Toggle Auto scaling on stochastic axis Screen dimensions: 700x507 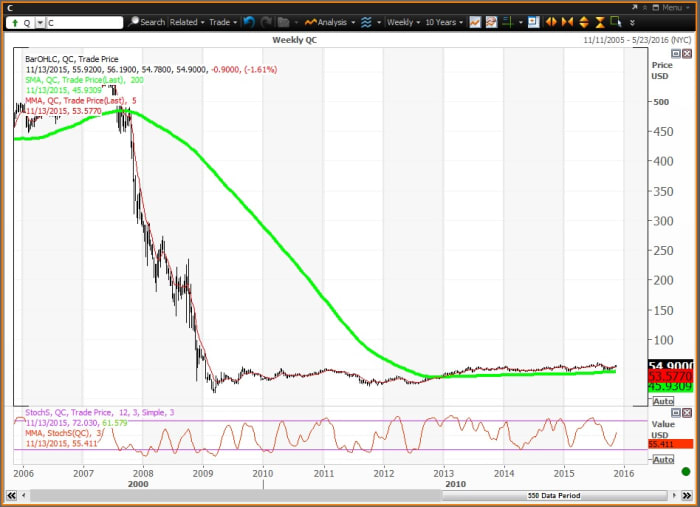[663, 460]
